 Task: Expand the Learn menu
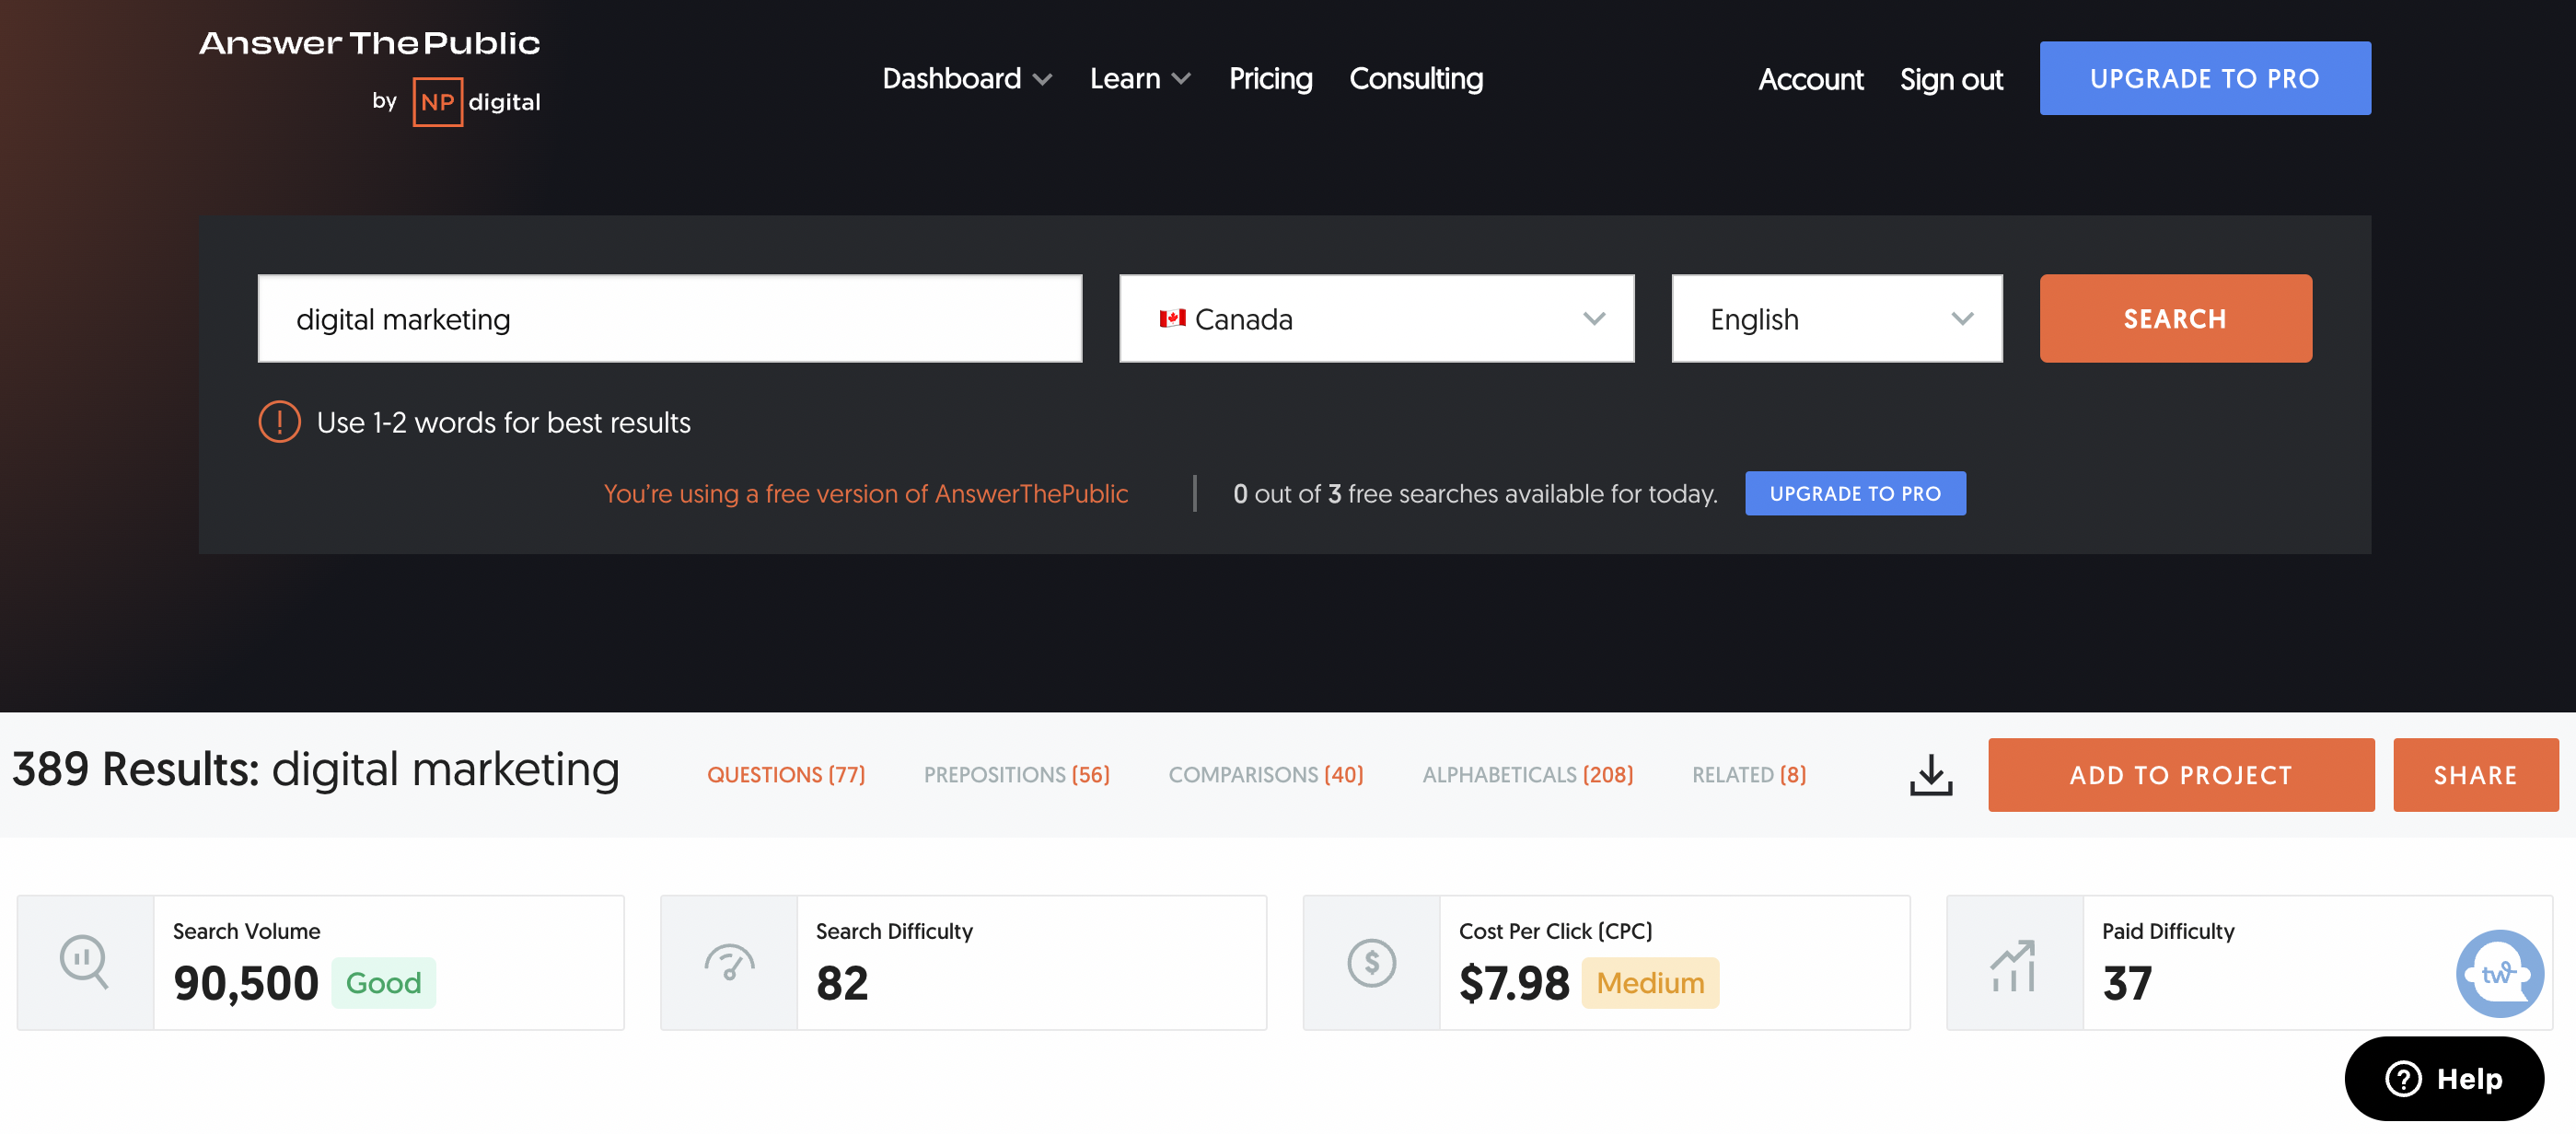click(x=1139, y=79)
